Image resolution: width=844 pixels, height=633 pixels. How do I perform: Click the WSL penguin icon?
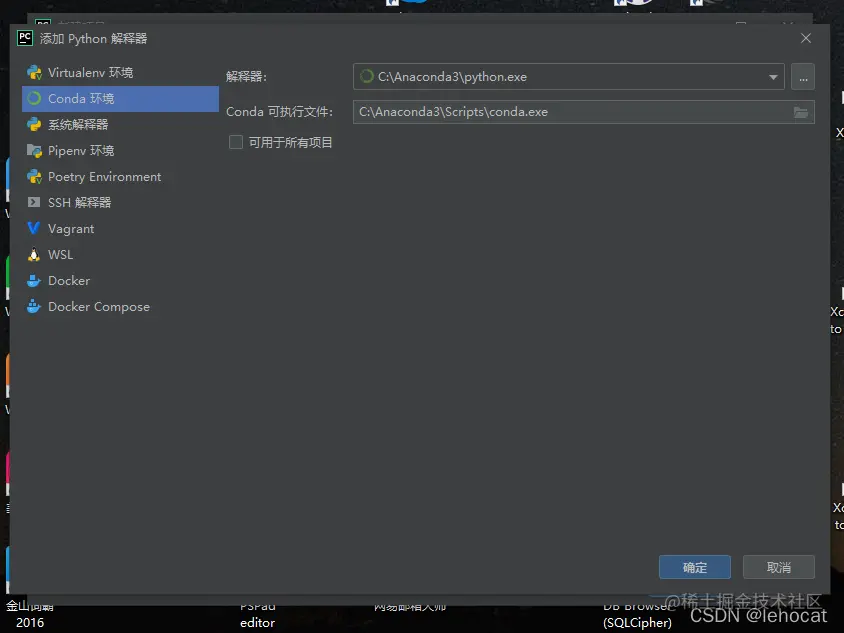pos(34,255)
